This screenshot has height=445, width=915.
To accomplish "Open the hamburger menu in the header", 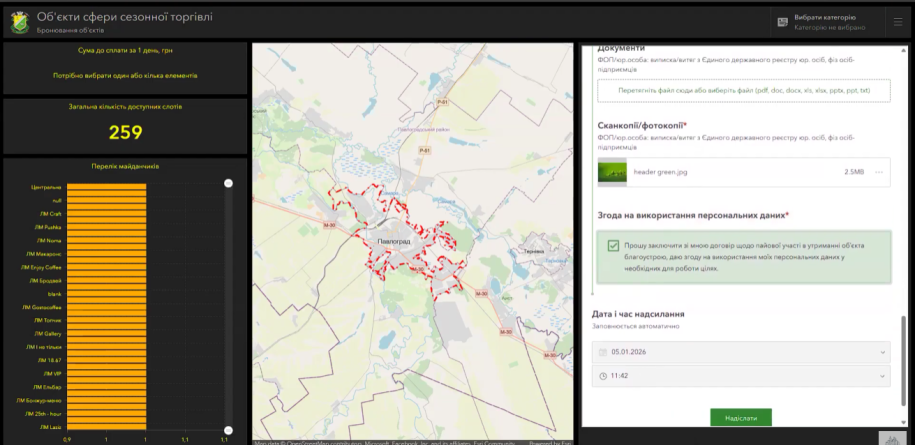I will click(897, 21).
